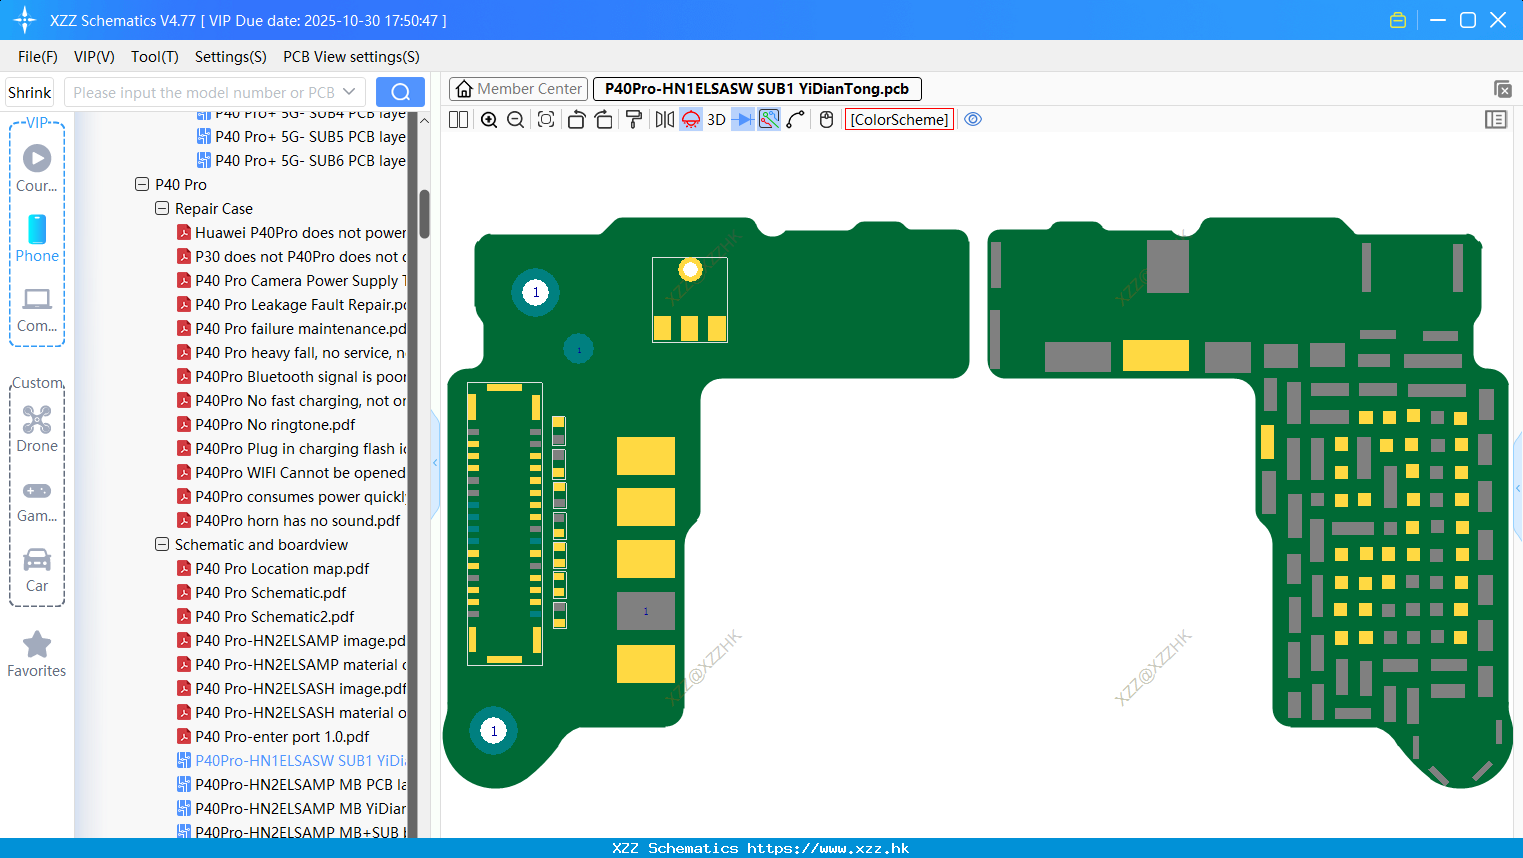Select the Computer category icon
This screenshot has width=1523, height=858.
[x=37, y=310]
